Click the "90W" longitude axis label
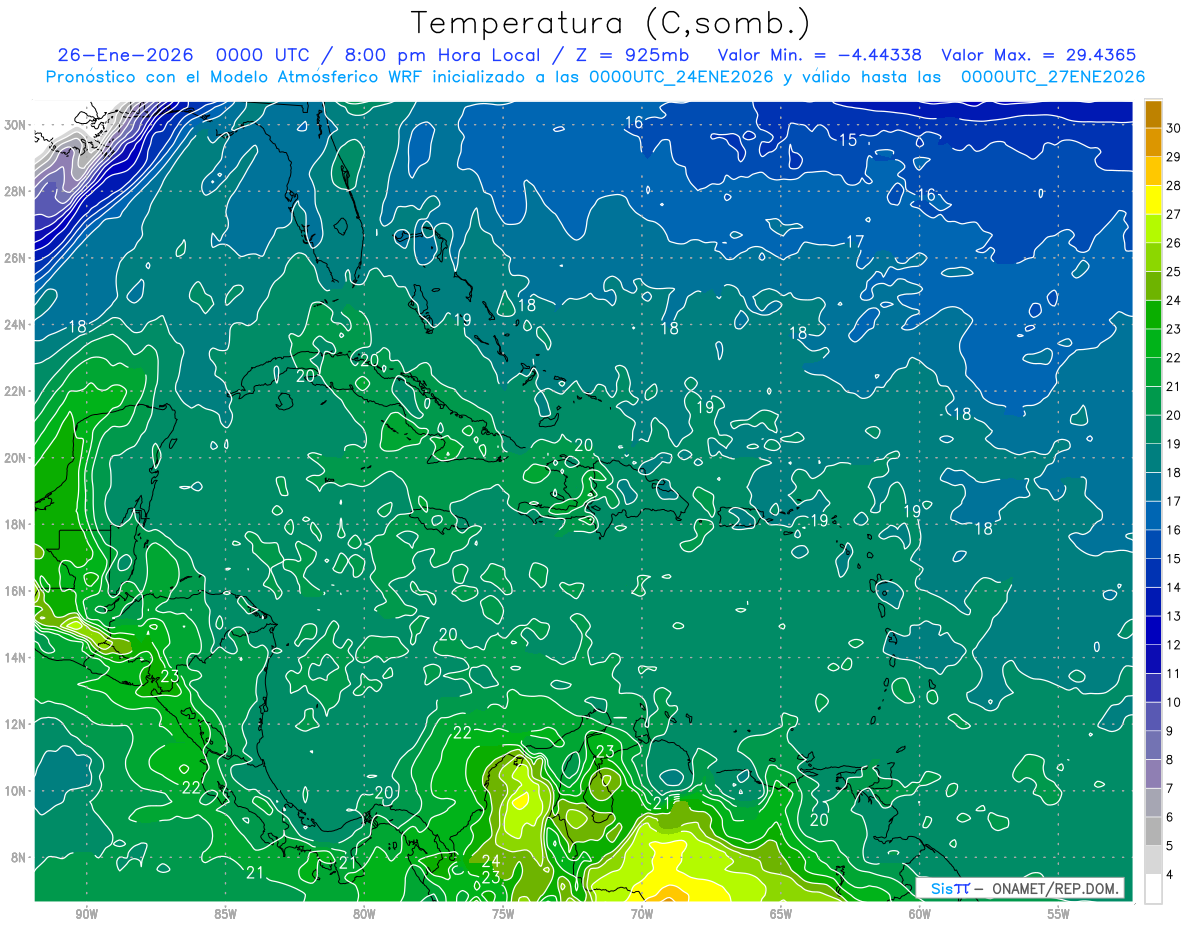 pos(87,914)
